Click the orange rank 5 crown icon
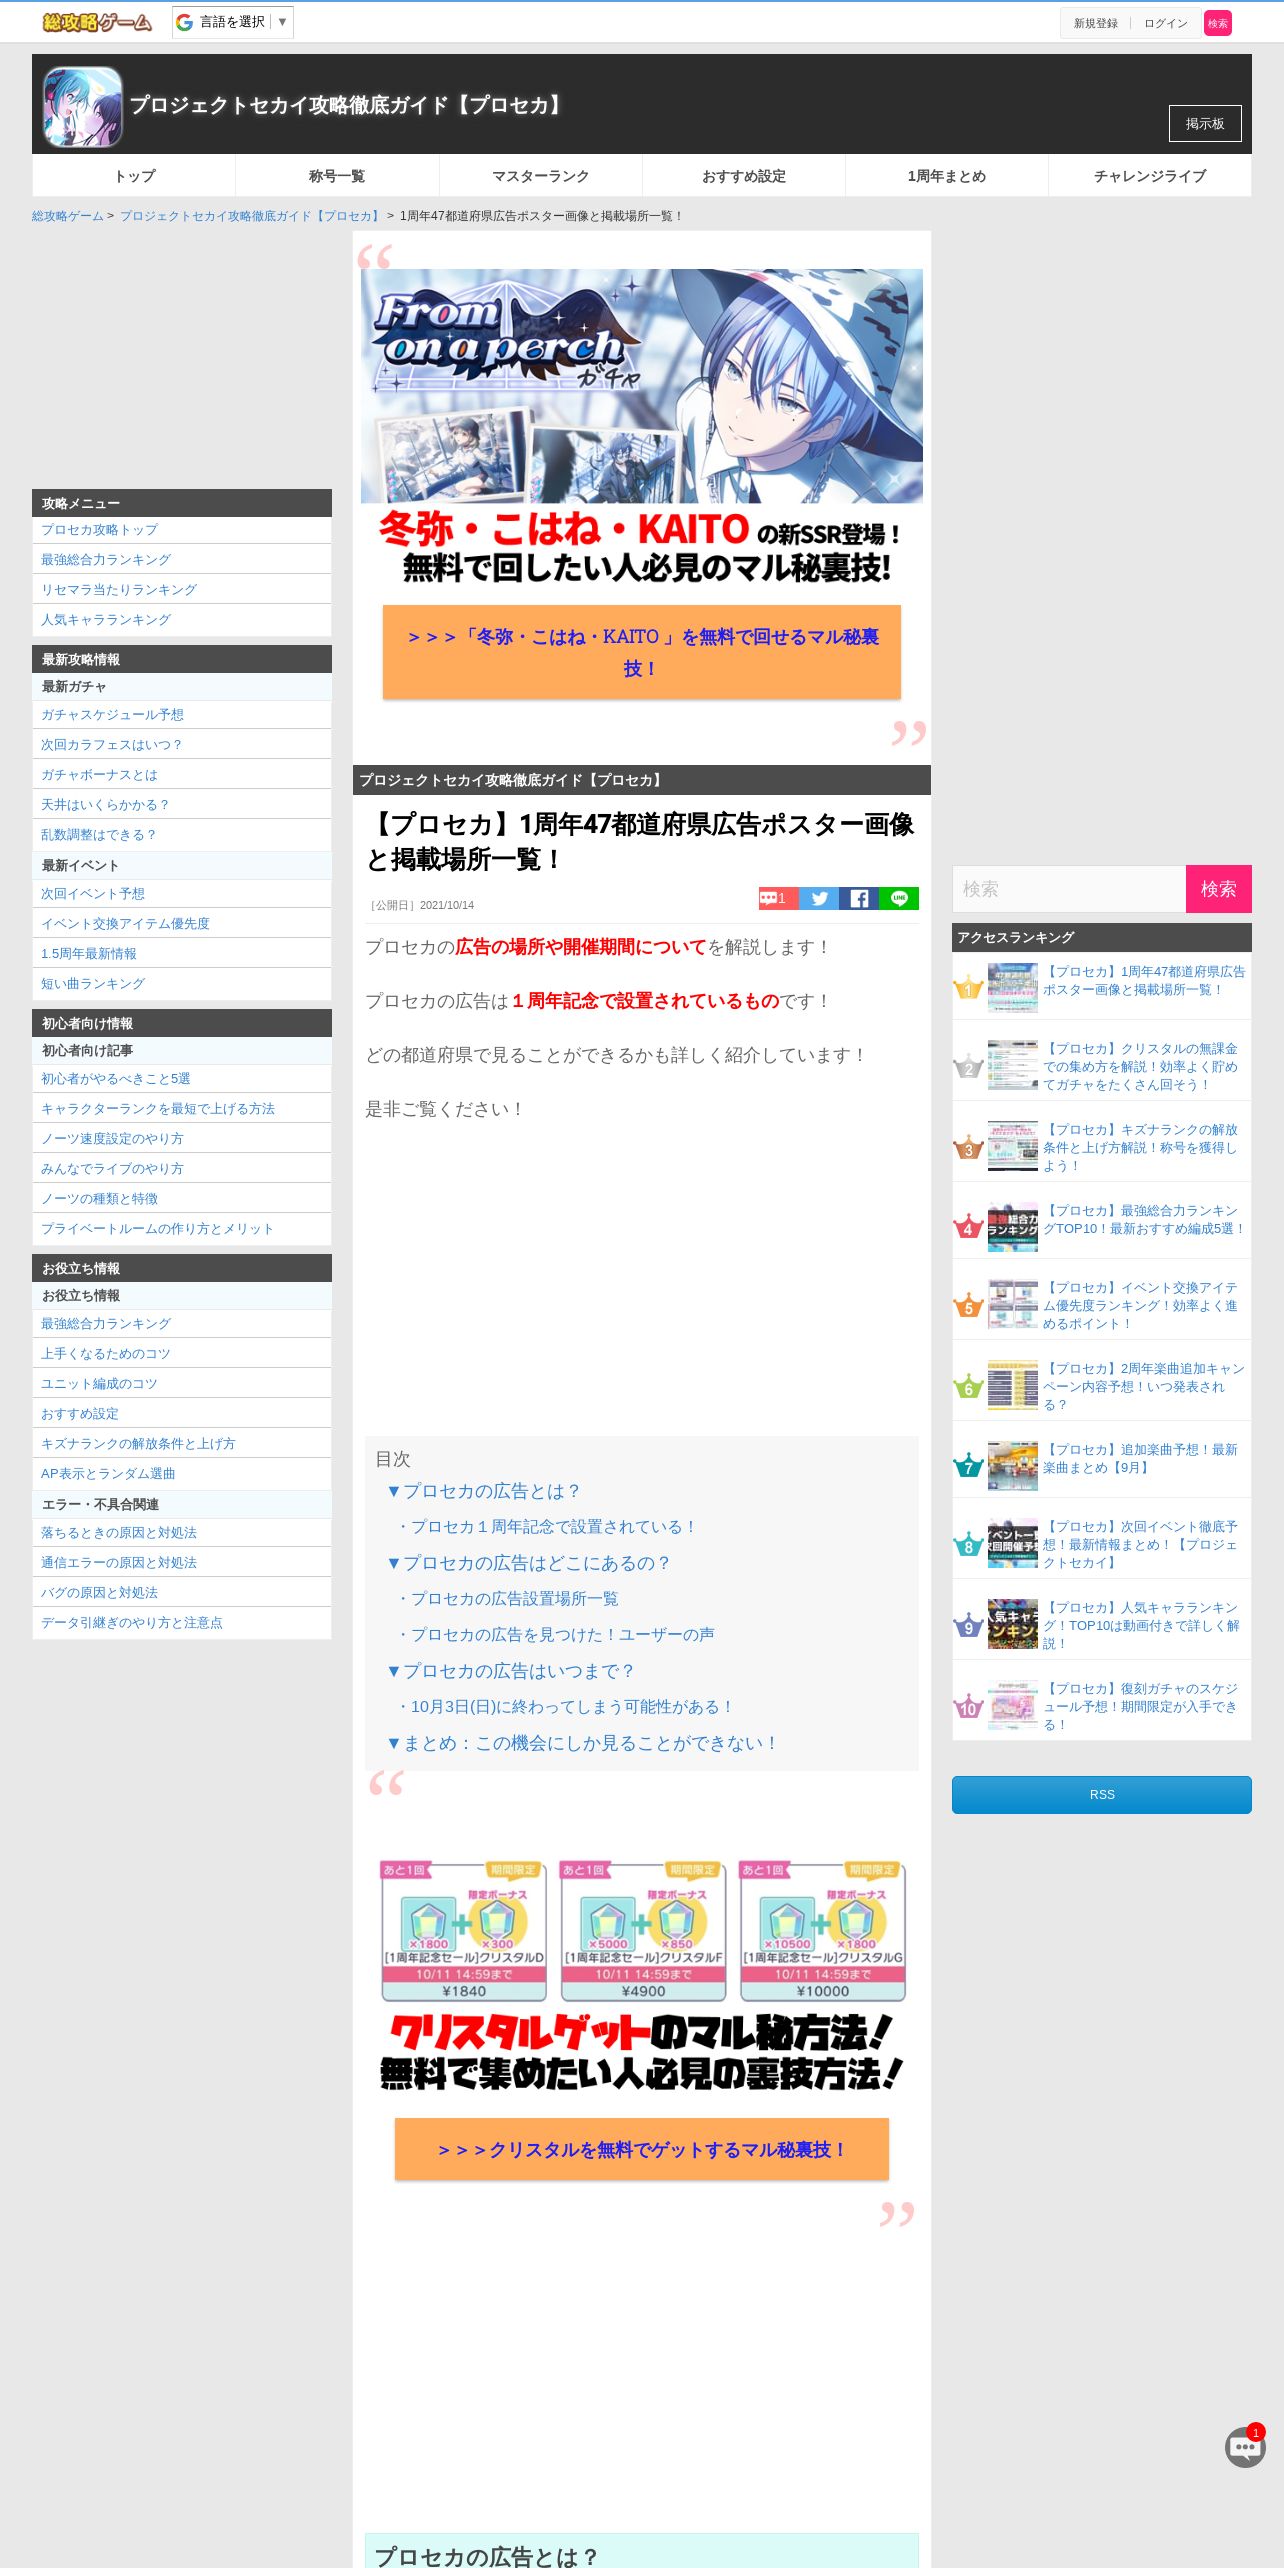 coord(968,1305)
